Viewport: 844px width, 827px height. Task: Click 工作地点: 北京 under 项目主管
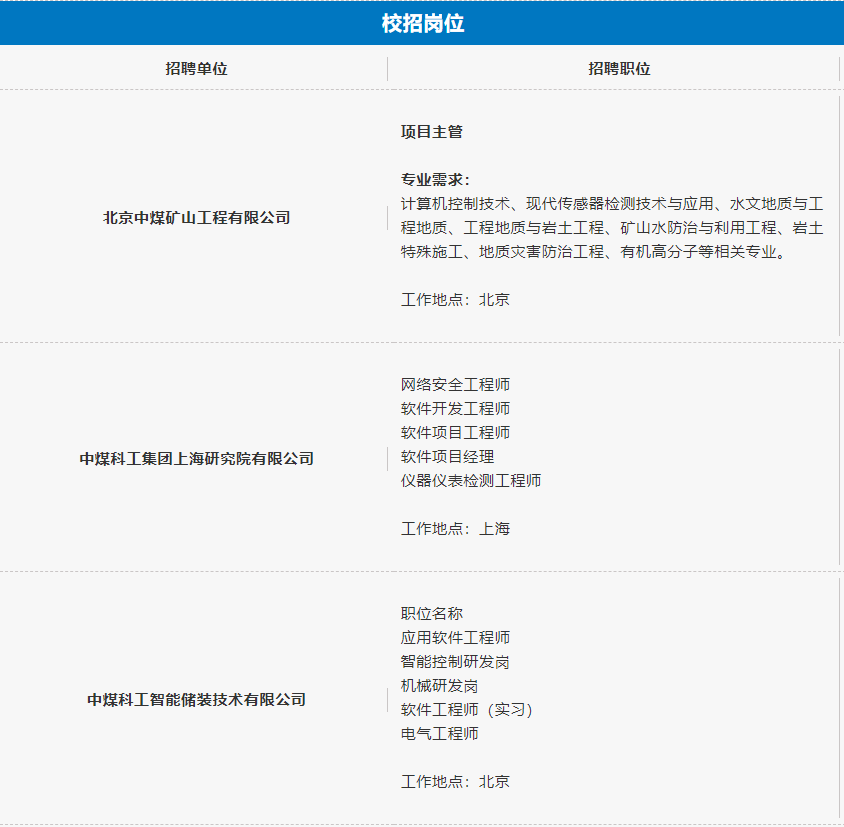click(455, 299)
